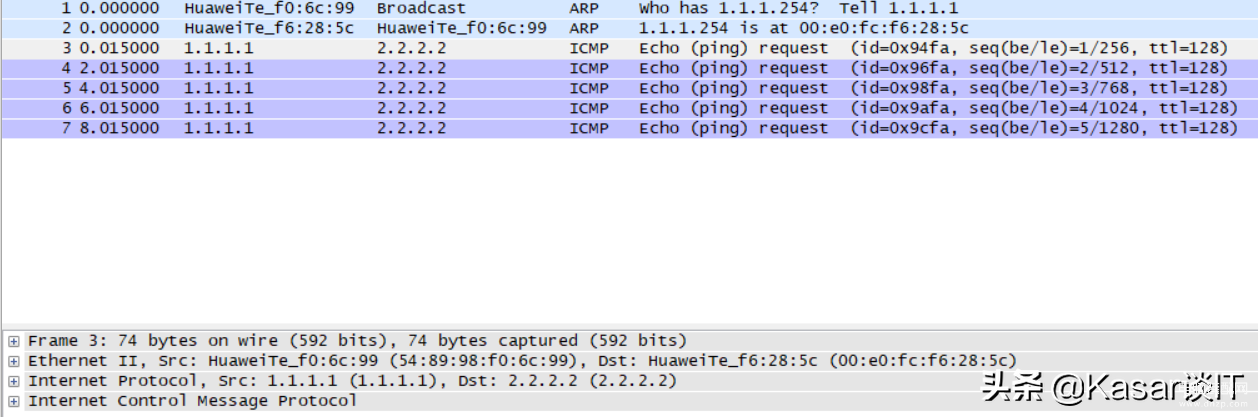Expand the Ethernet II section
This screenshot has height=417, width=1258.
pyautogui.click(x=14, y=361)
